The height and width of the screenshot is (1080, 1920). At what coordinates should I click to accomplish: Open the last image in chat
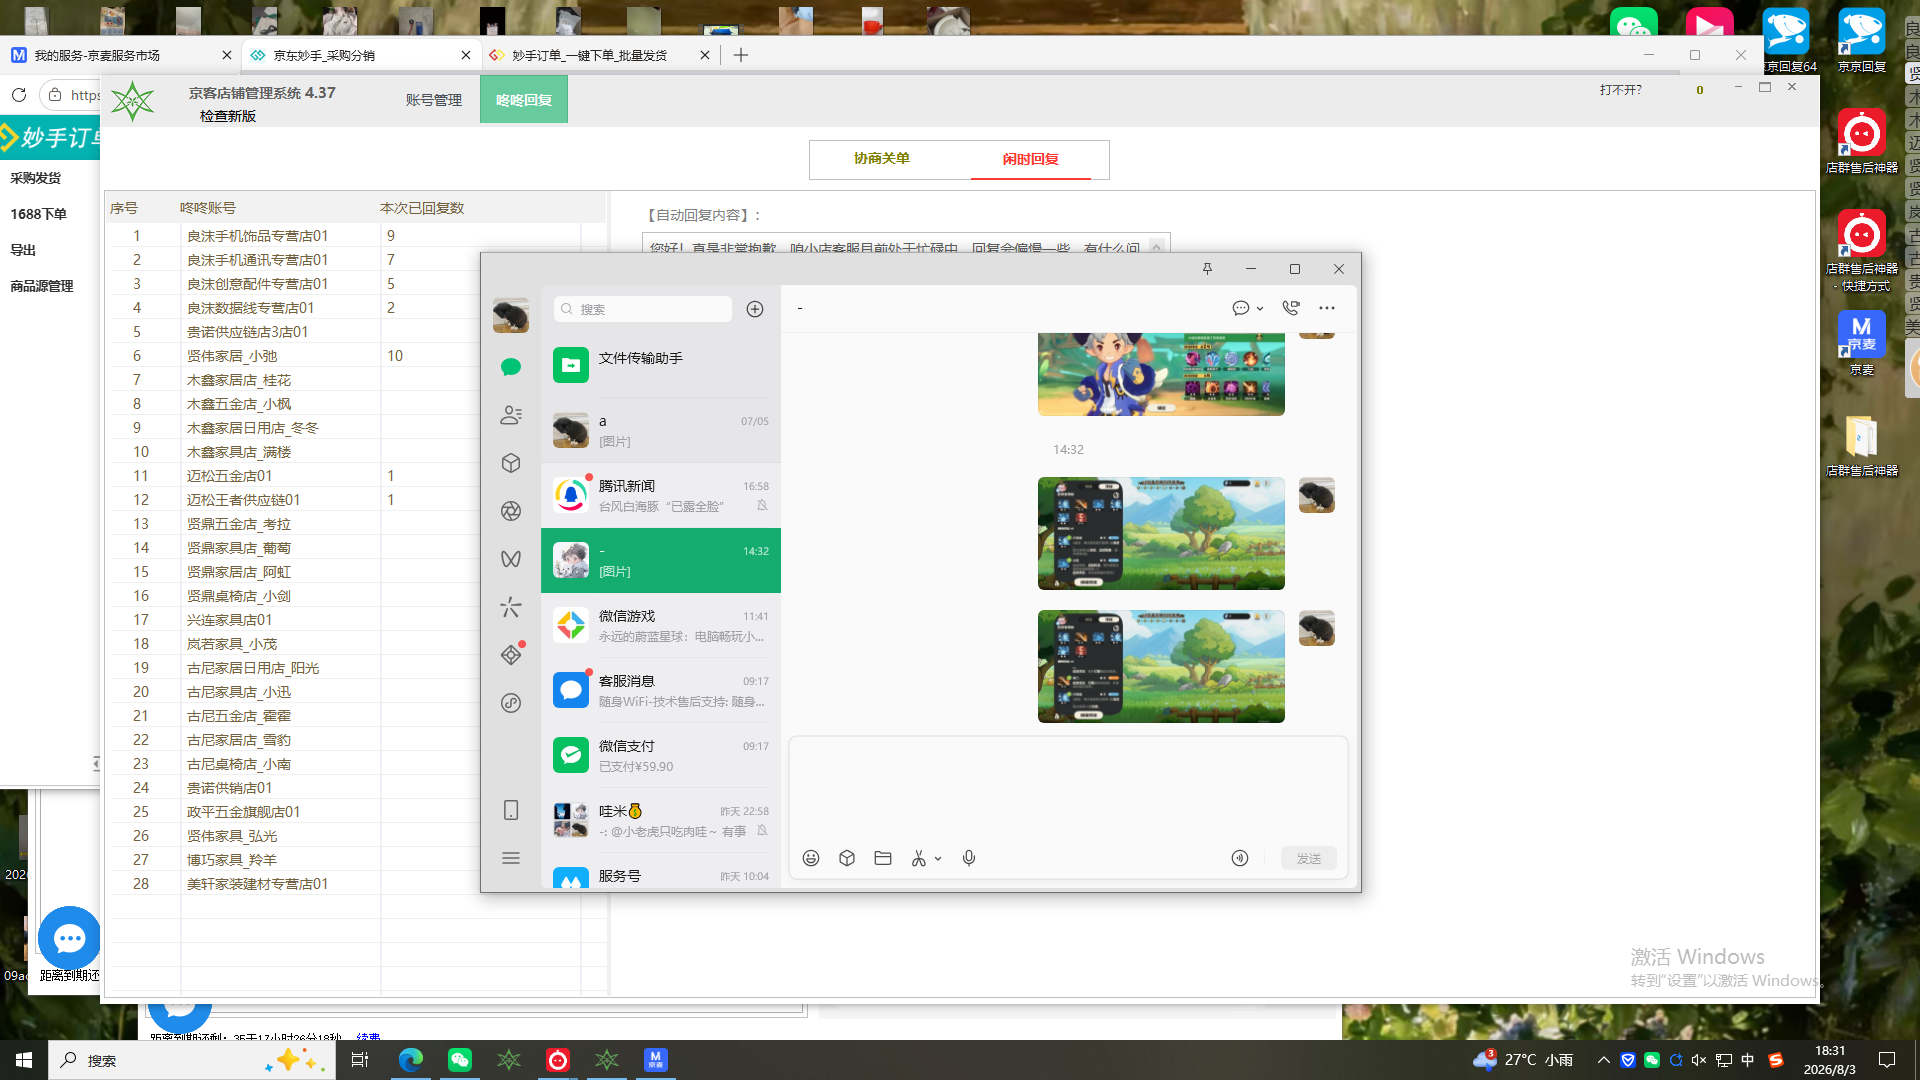[x=1161, y=666]
